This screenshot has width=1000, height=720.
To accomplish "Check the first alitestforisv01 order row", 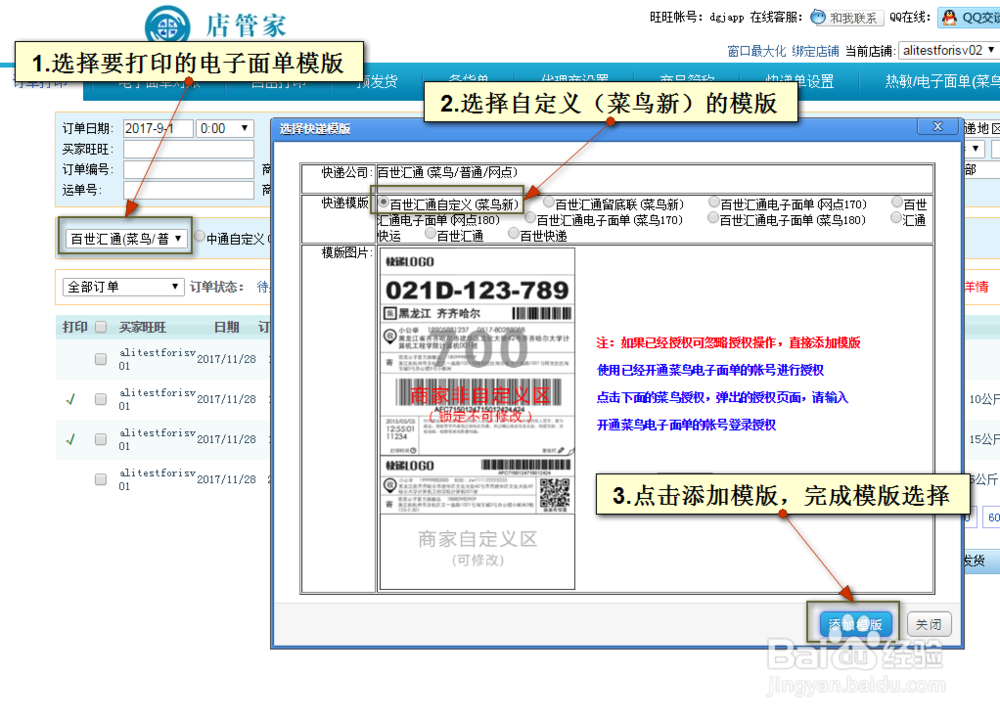I will (x=101, y=358).
